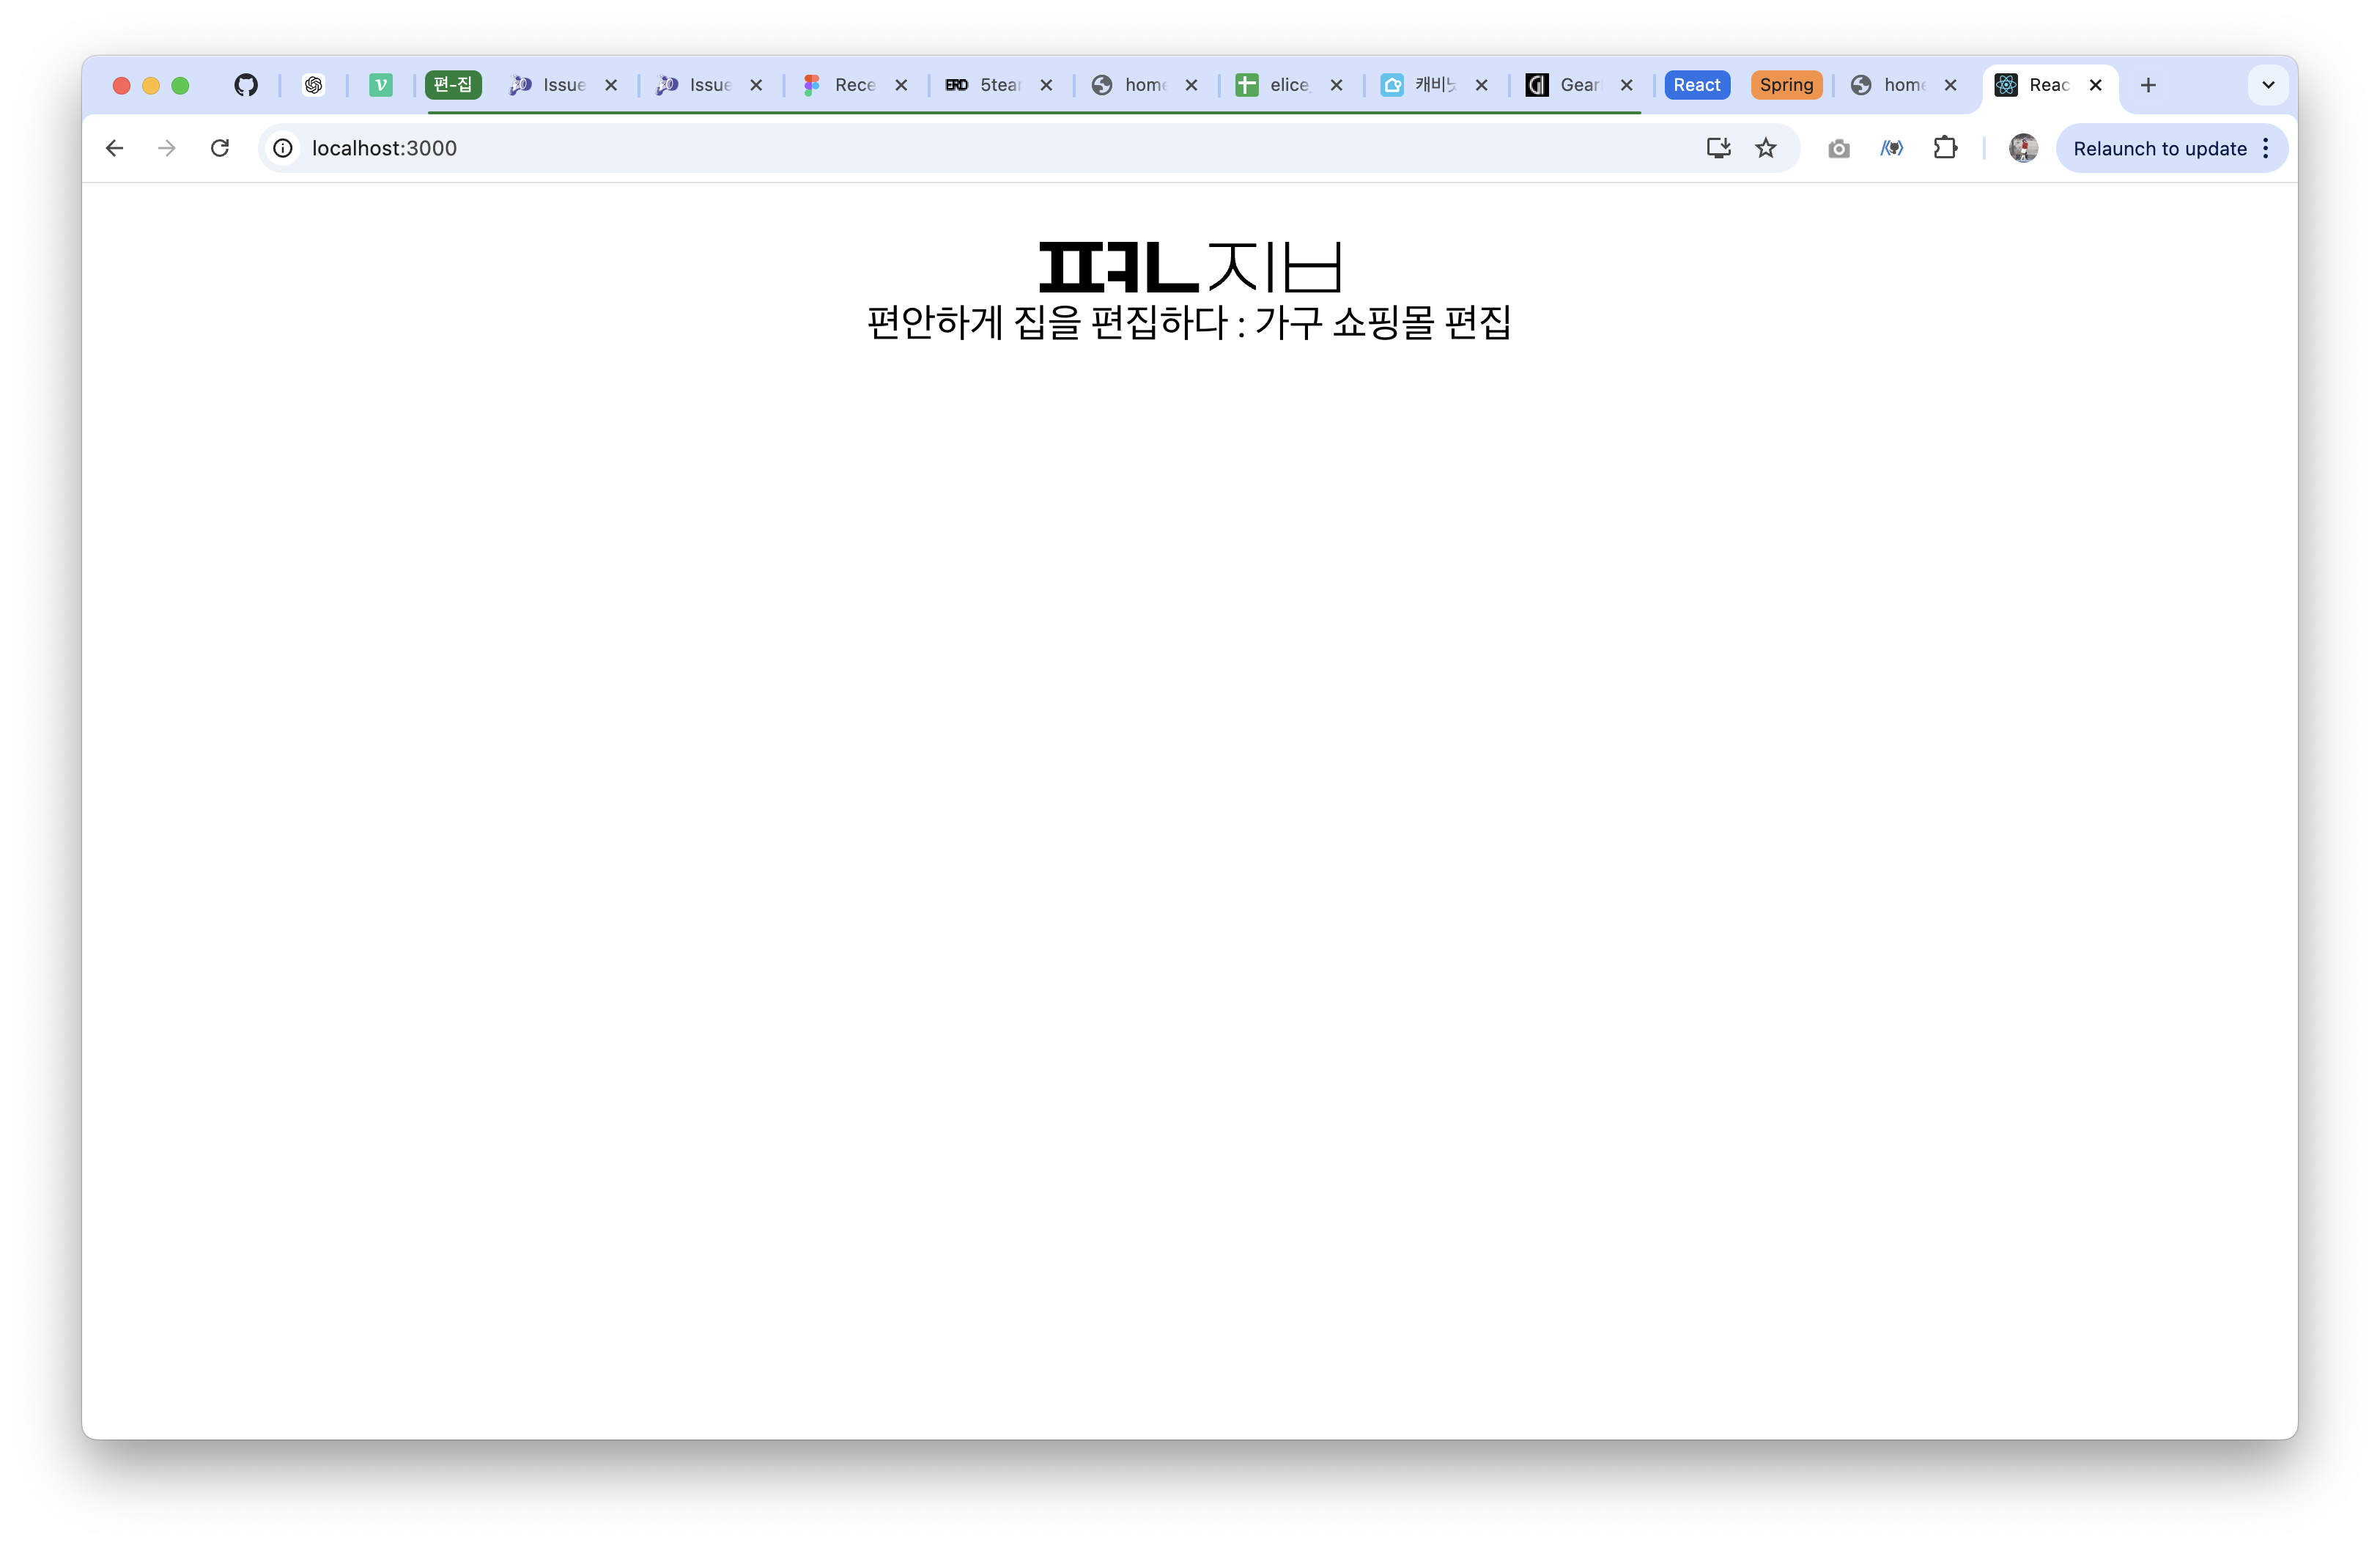Expand the blue React tab group
2380x1548 pixels.
tap(1696, 85)
